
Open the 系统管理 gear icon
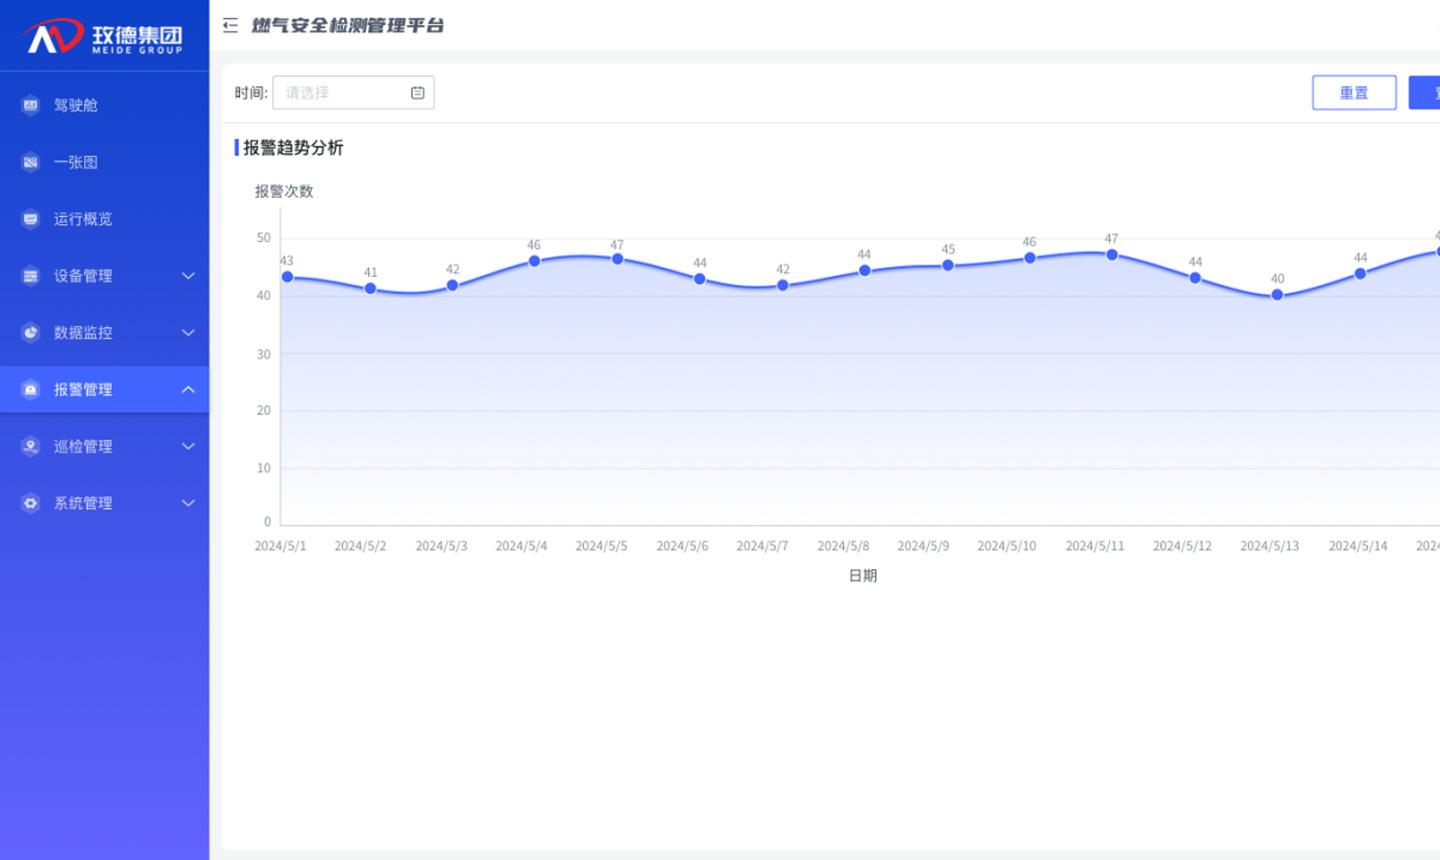pyautogui.click(x=29, y=503)
